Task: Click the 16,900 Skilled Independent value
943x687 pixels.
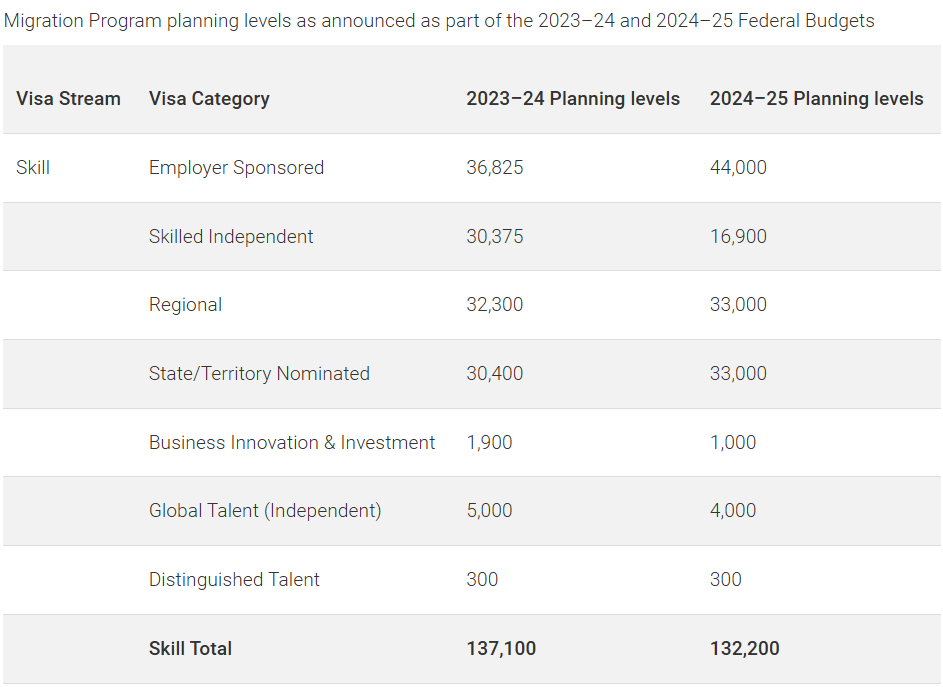Action: [x=738, y=237]
